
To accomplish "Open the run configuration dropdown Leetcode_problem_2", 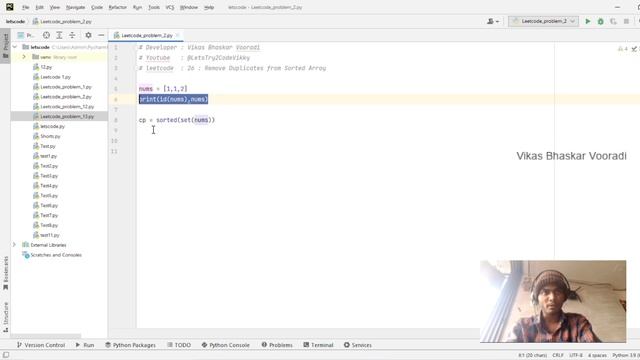I will click(543, 21).
